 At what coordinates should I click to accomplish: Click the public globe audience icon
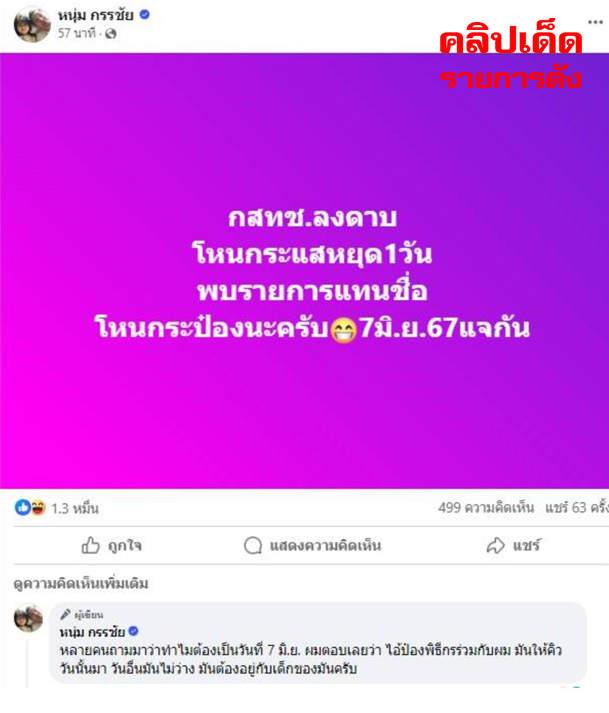coord(111,34)
